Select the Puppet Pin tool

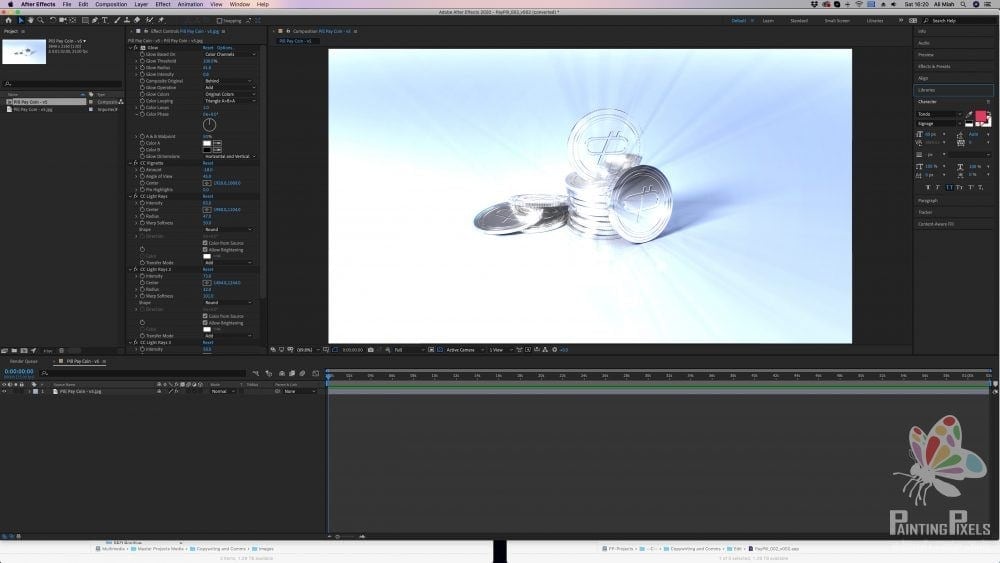(x=160, y=20)
